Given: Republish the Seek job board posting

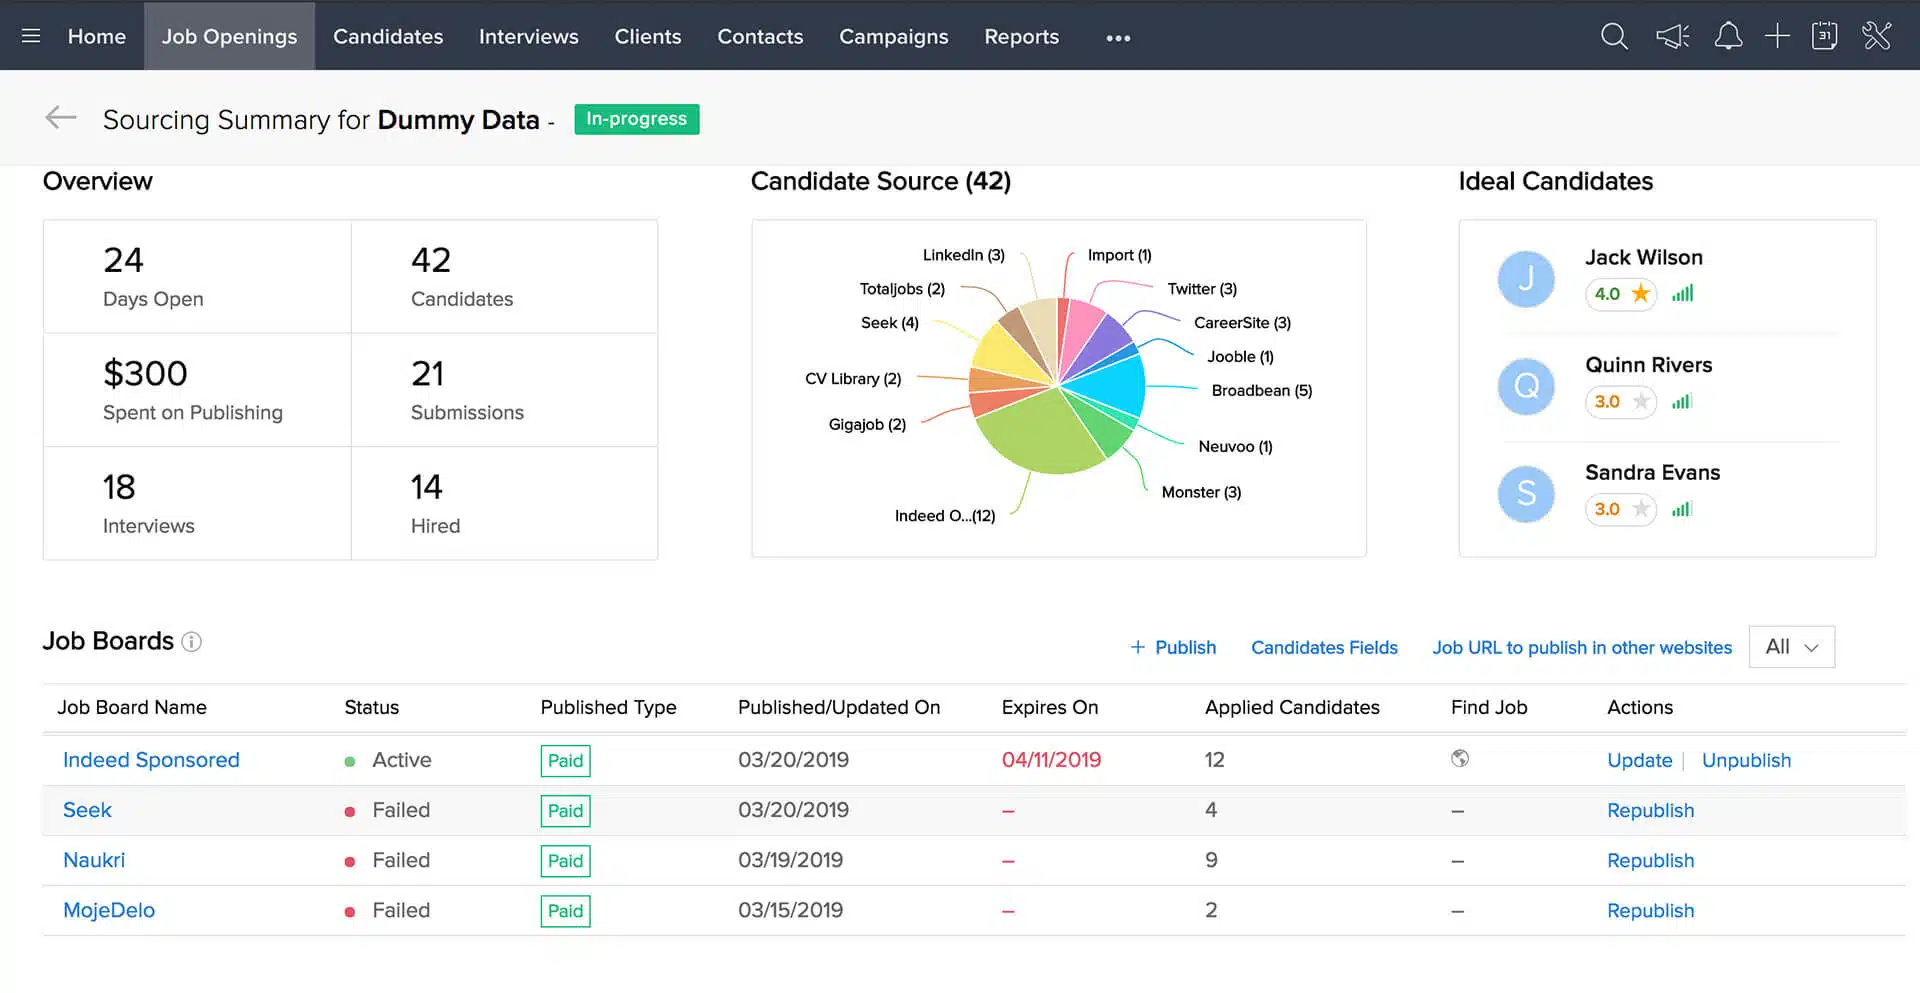Looking at the screenshot, I should pos(1650,810).
